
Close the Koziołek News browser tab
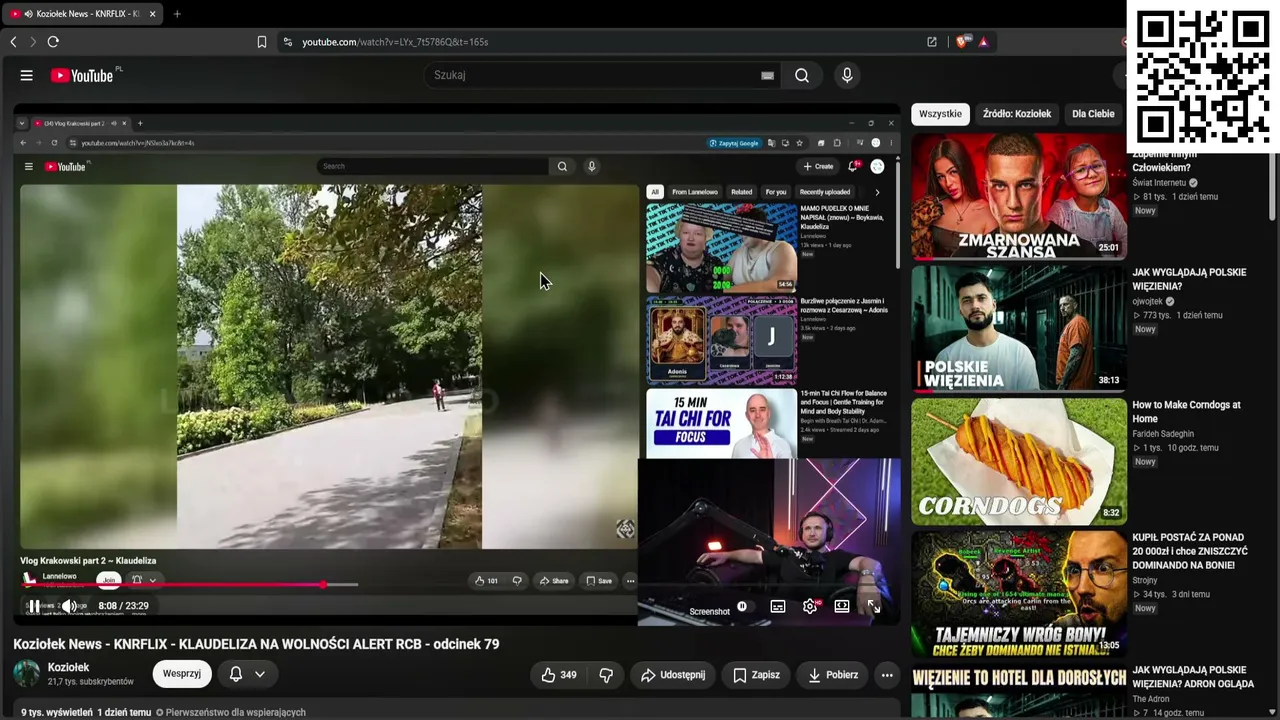coord(152,14)
